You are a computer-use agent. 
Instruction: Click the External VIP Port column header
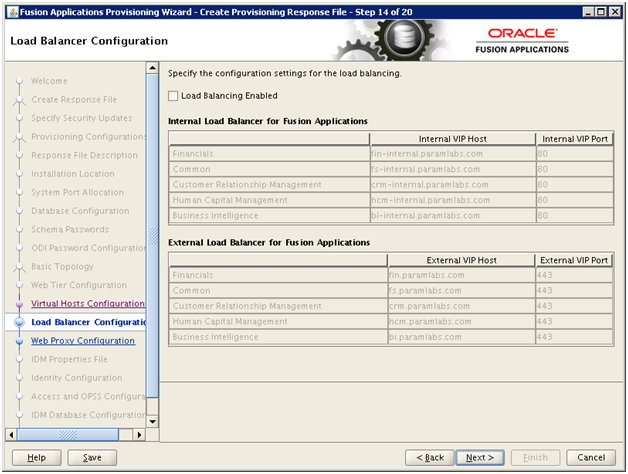coord(574,260)
